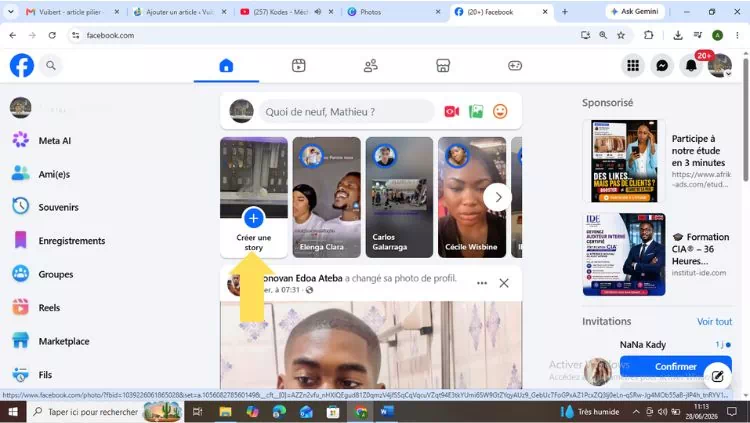This screenshot has width=750, height=423.
Task: Open the Marketplace storefront icon in top navigation
Action: [443, 66]
